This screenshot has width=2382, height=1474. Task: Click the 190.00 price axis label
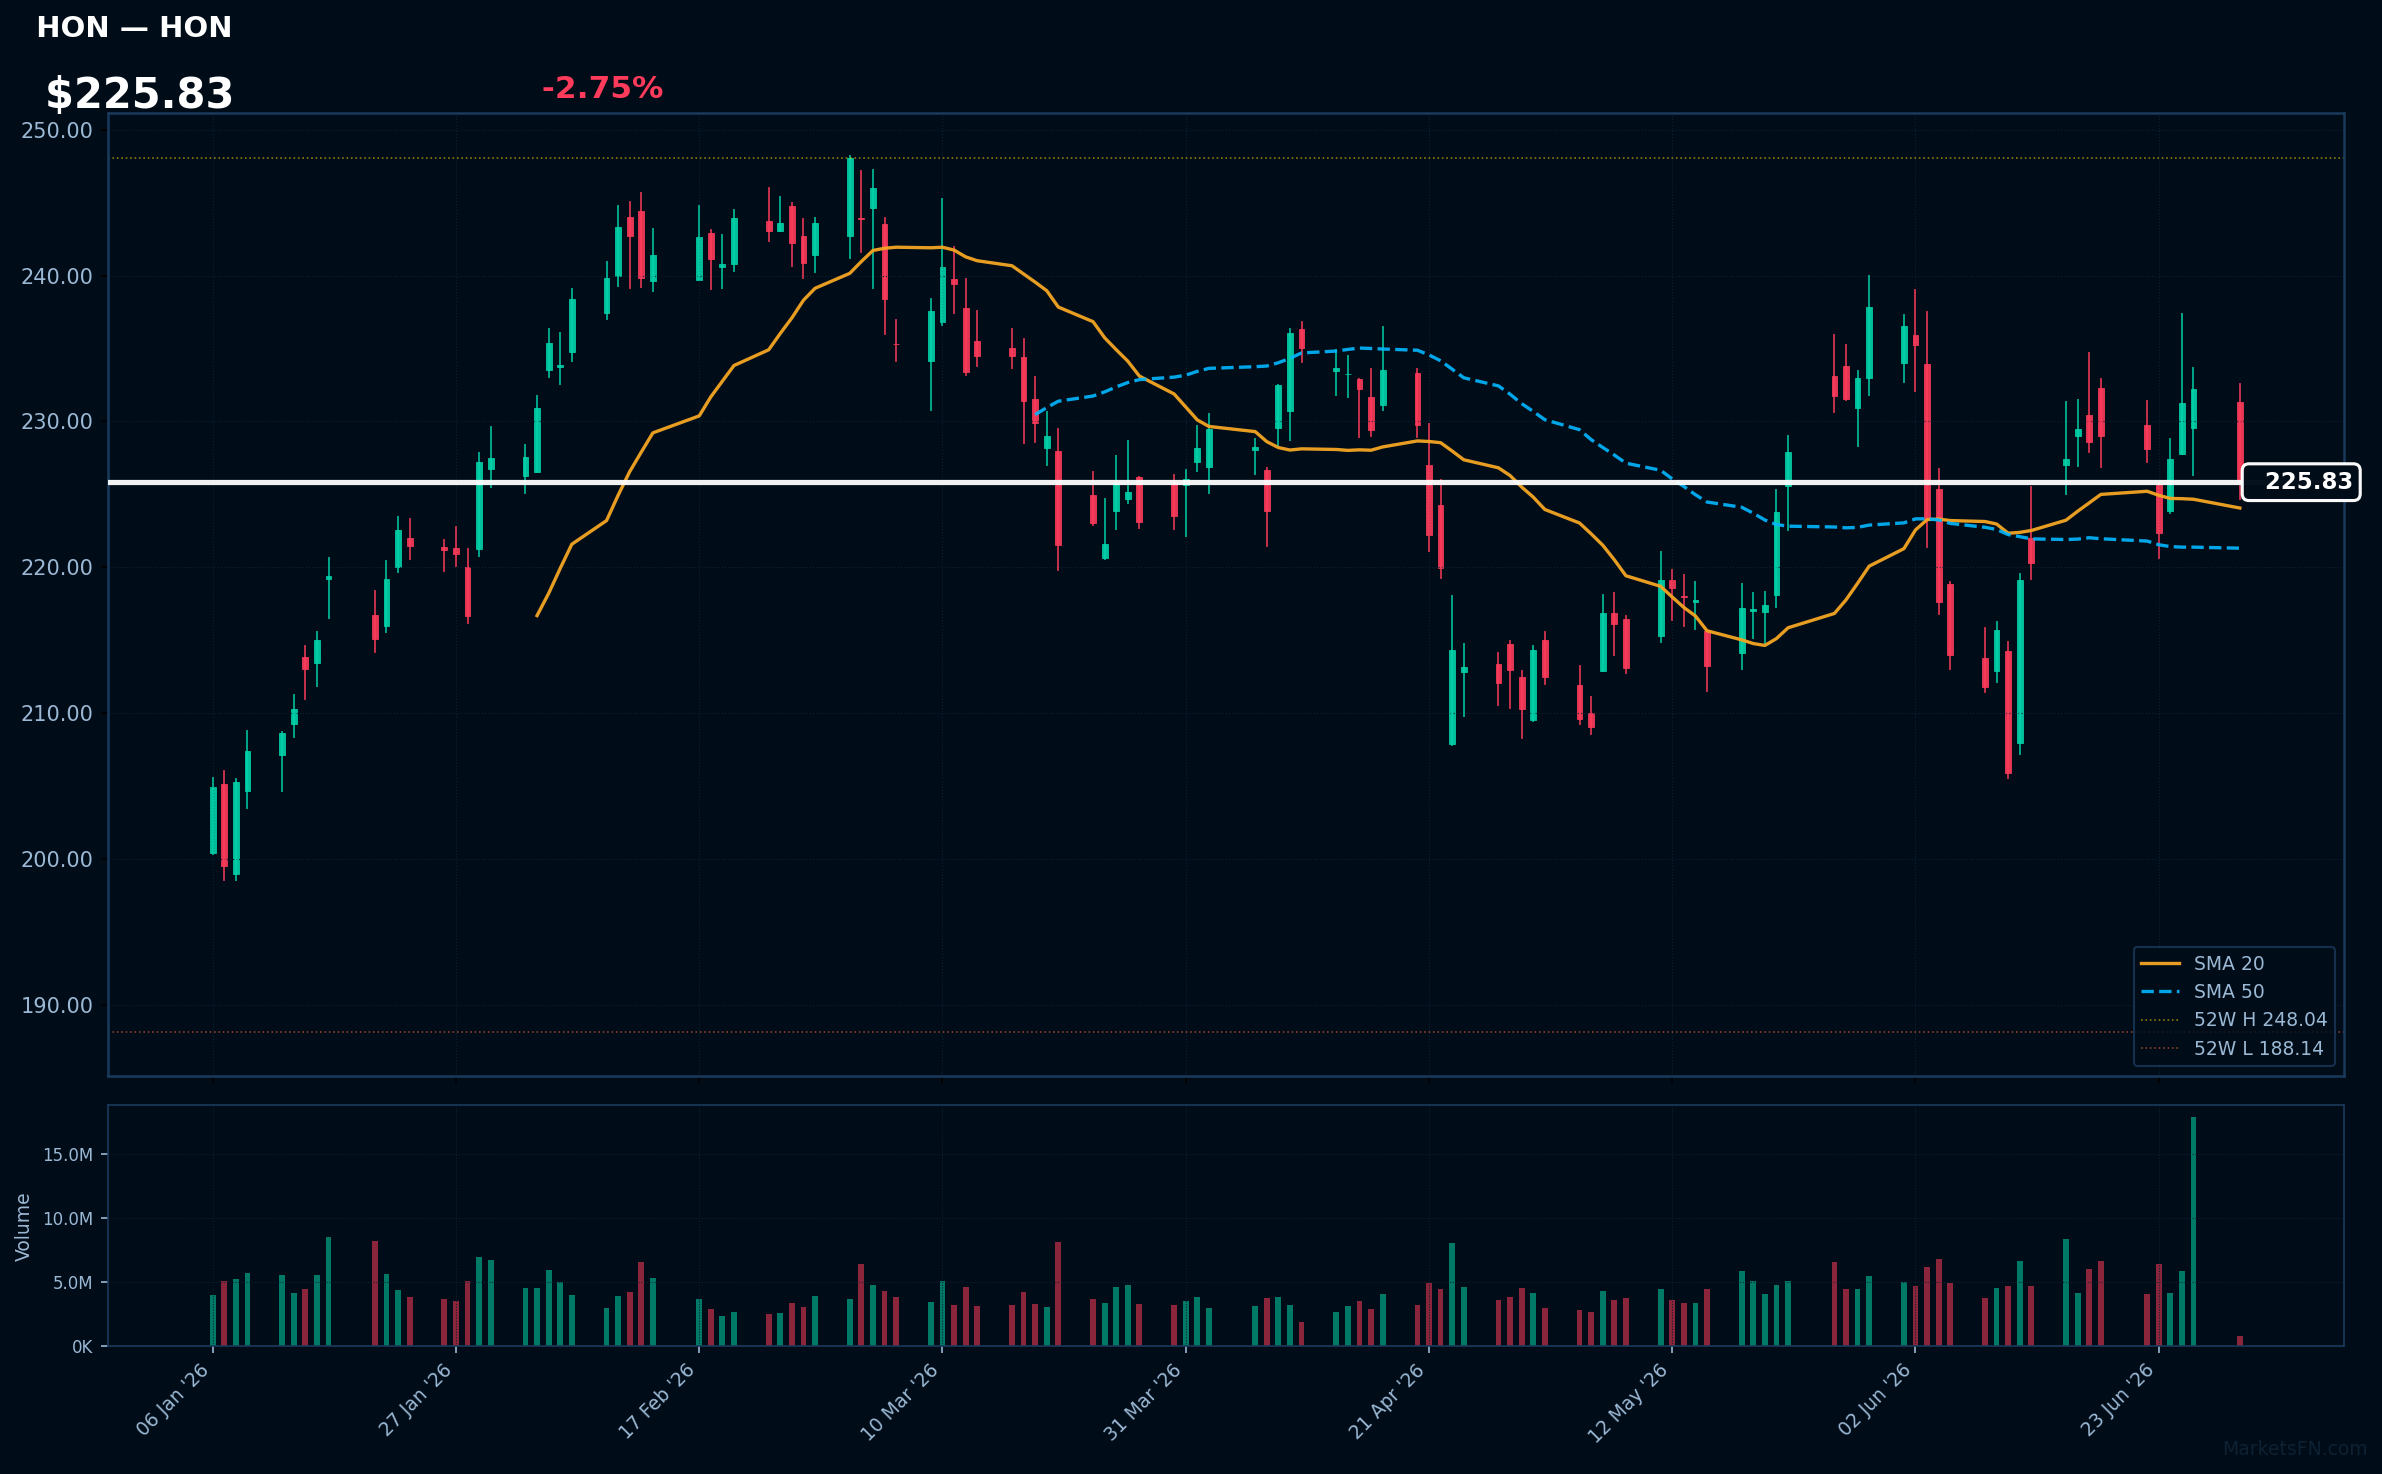point(57,1006)
